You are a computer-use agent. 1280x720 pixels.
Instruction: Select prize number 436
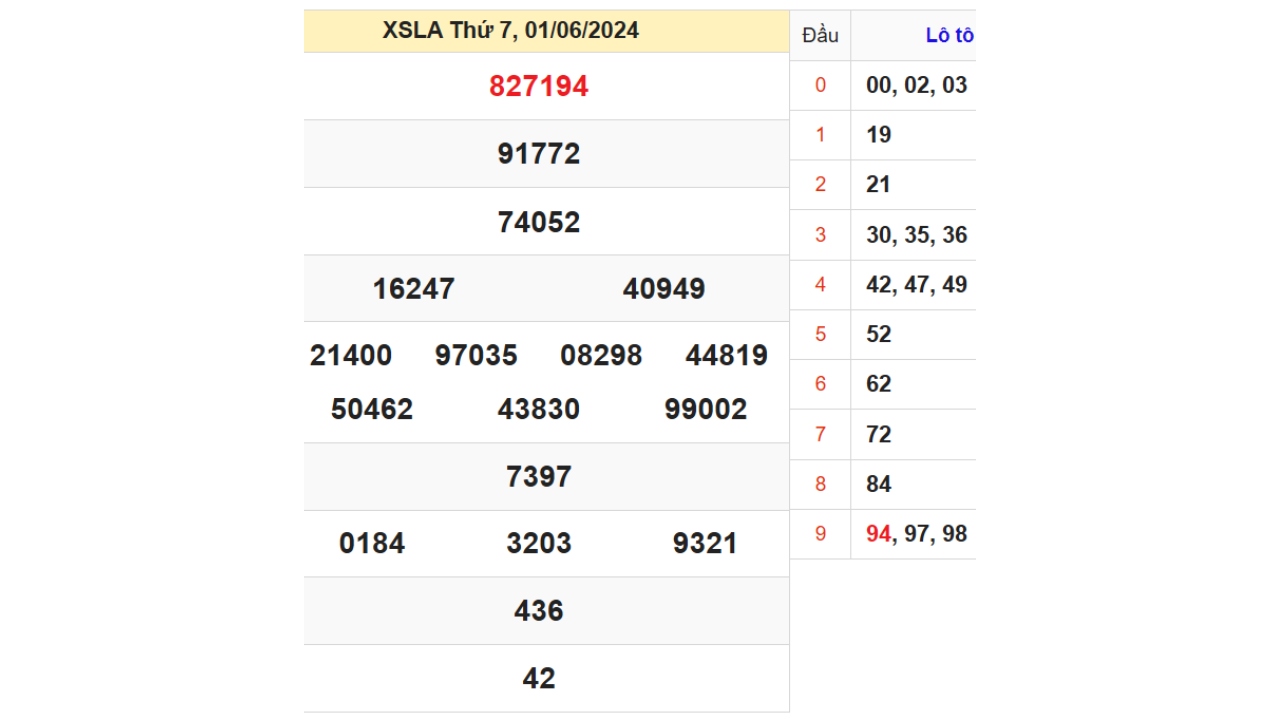tap(539, 611)
